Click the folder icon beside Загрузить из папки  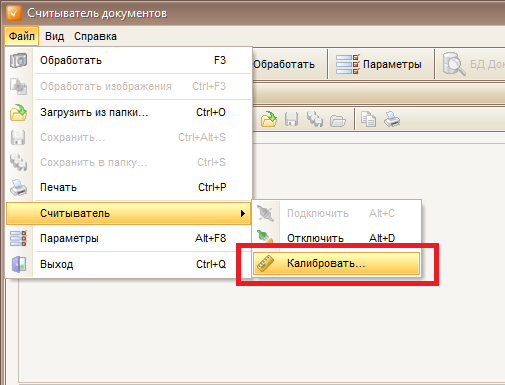[18, 112]
